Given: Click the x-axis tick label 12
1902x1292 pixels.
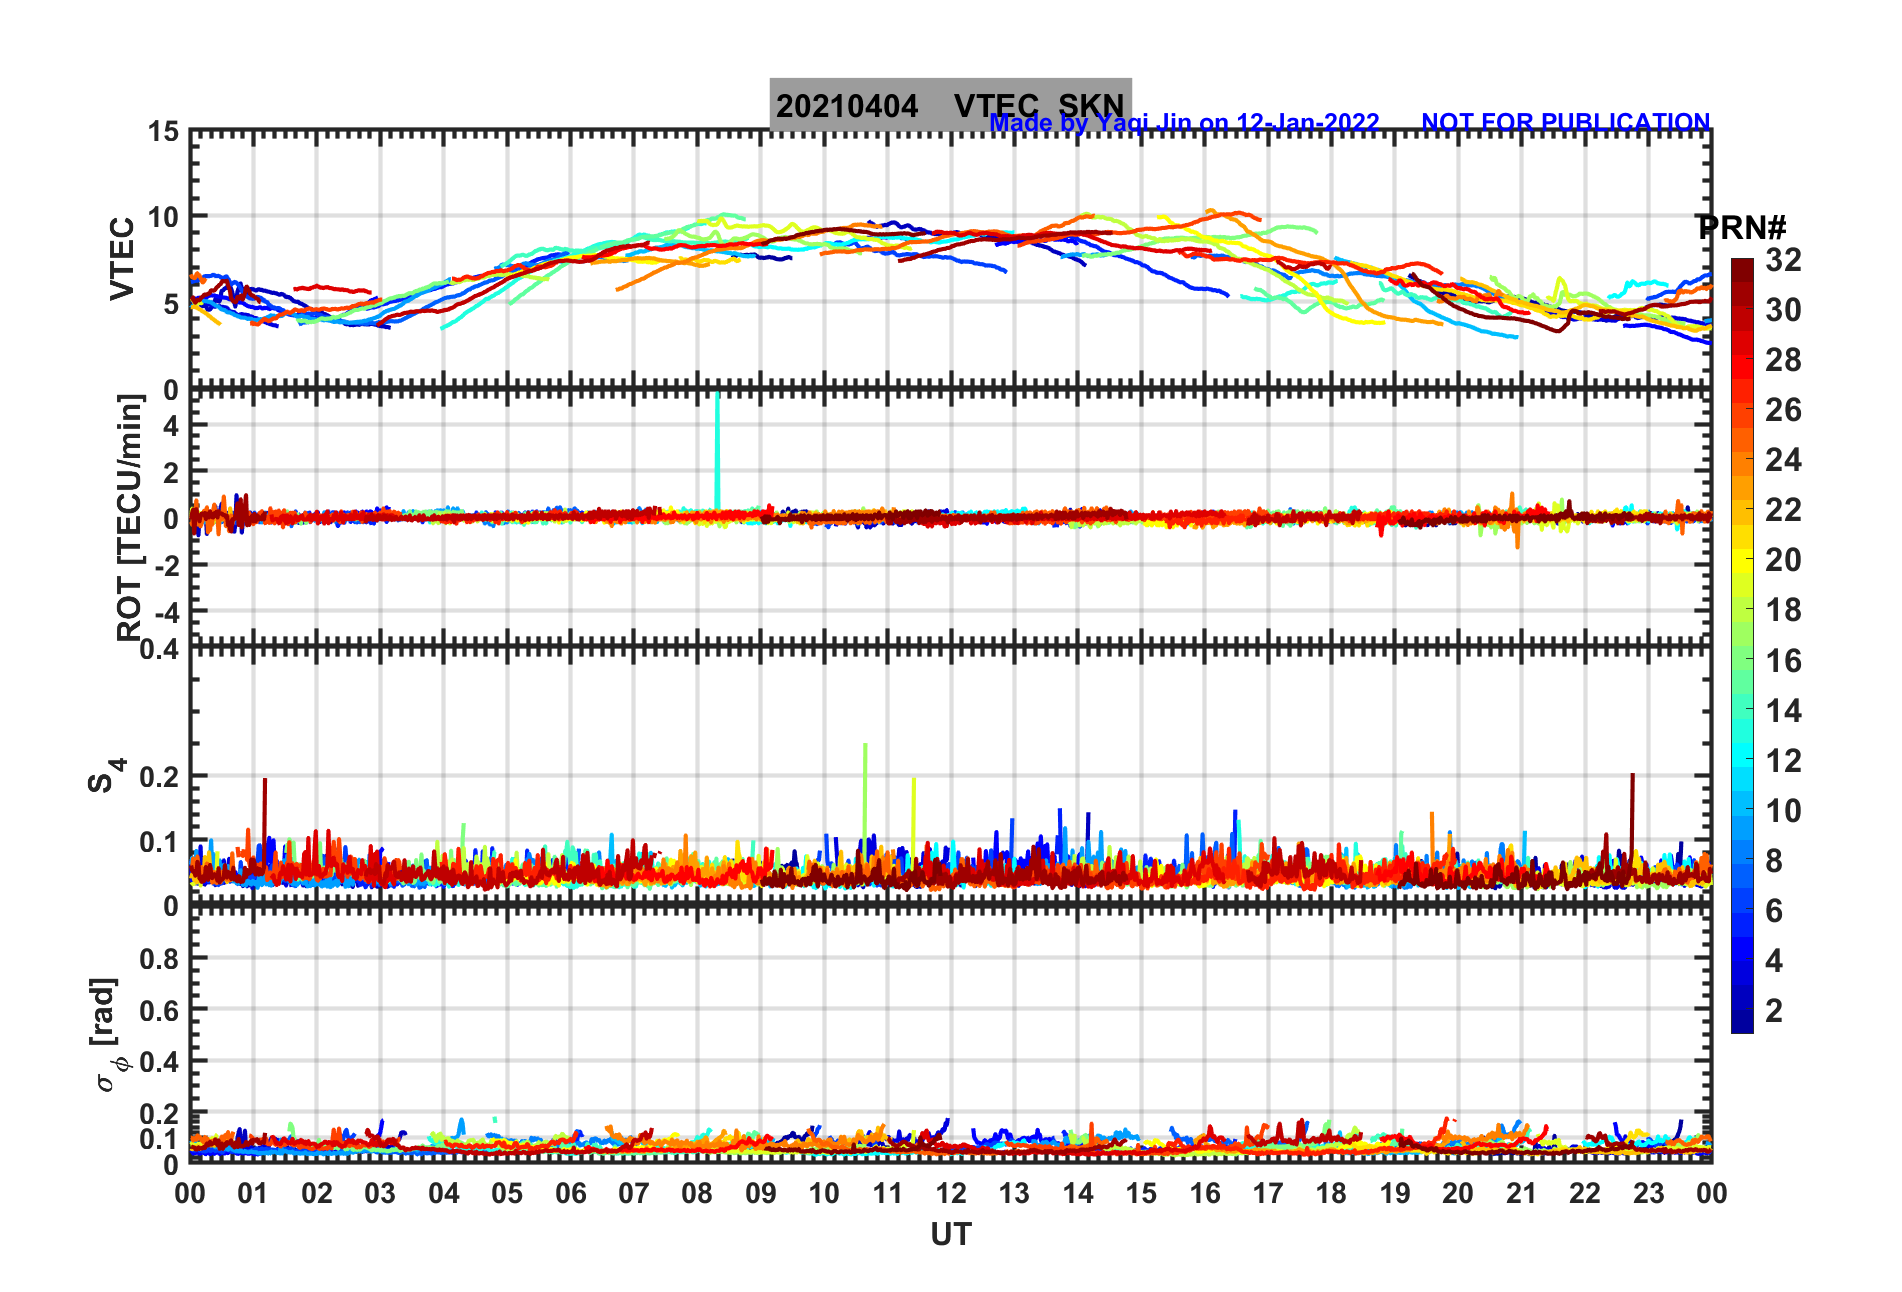Looking at the screenshot, I should point(950,1193).
